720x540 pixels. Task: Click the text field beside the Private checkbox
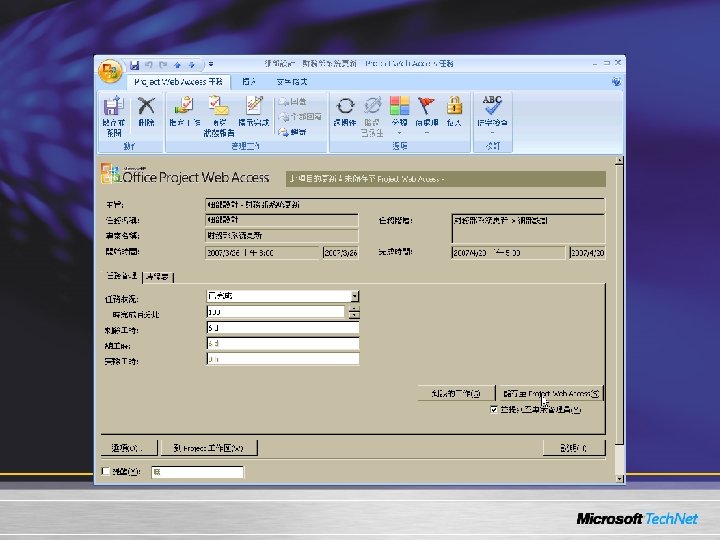pos(197,472)
